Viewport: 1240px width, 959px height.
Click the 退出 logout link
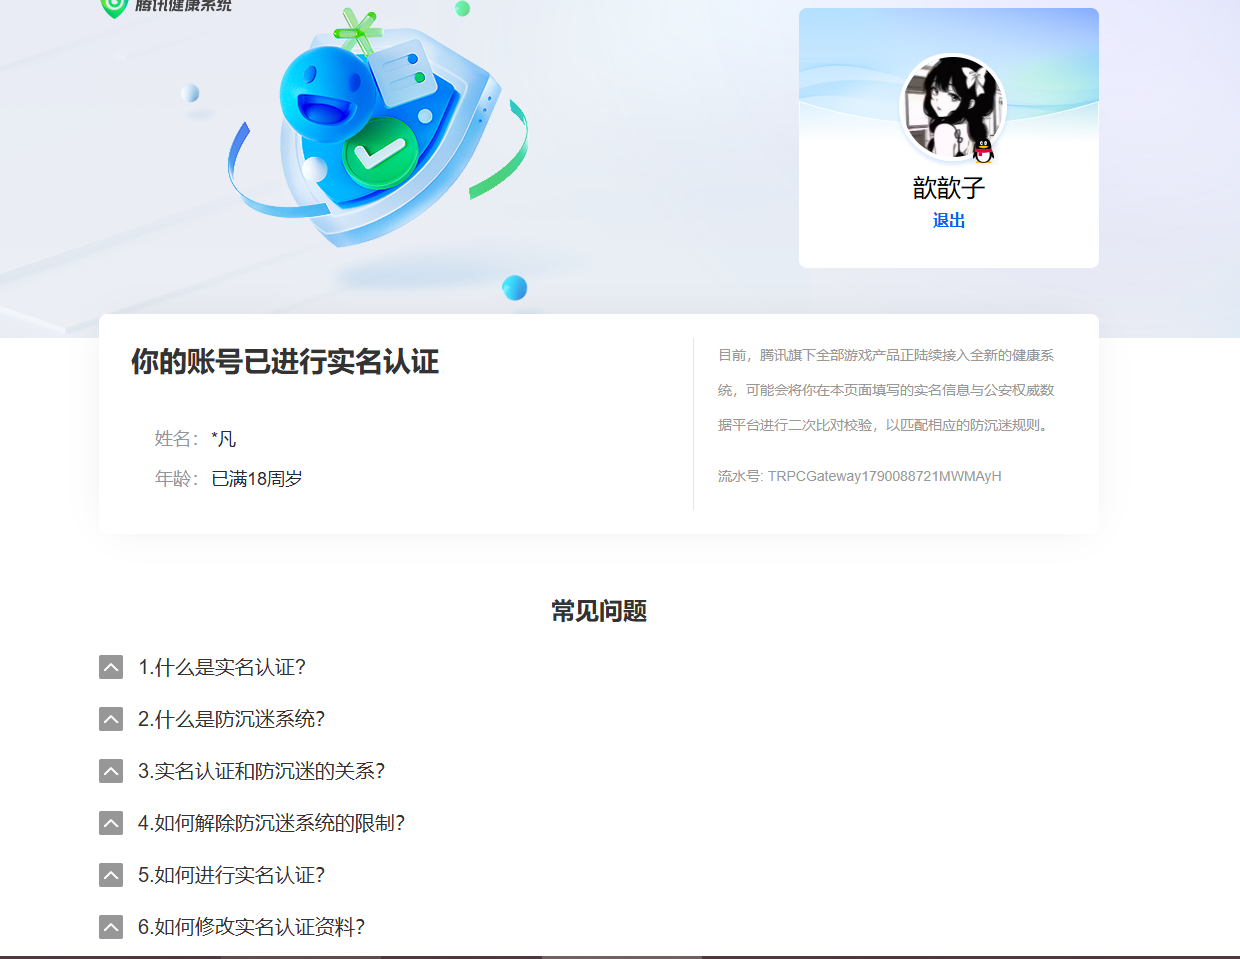948,220
